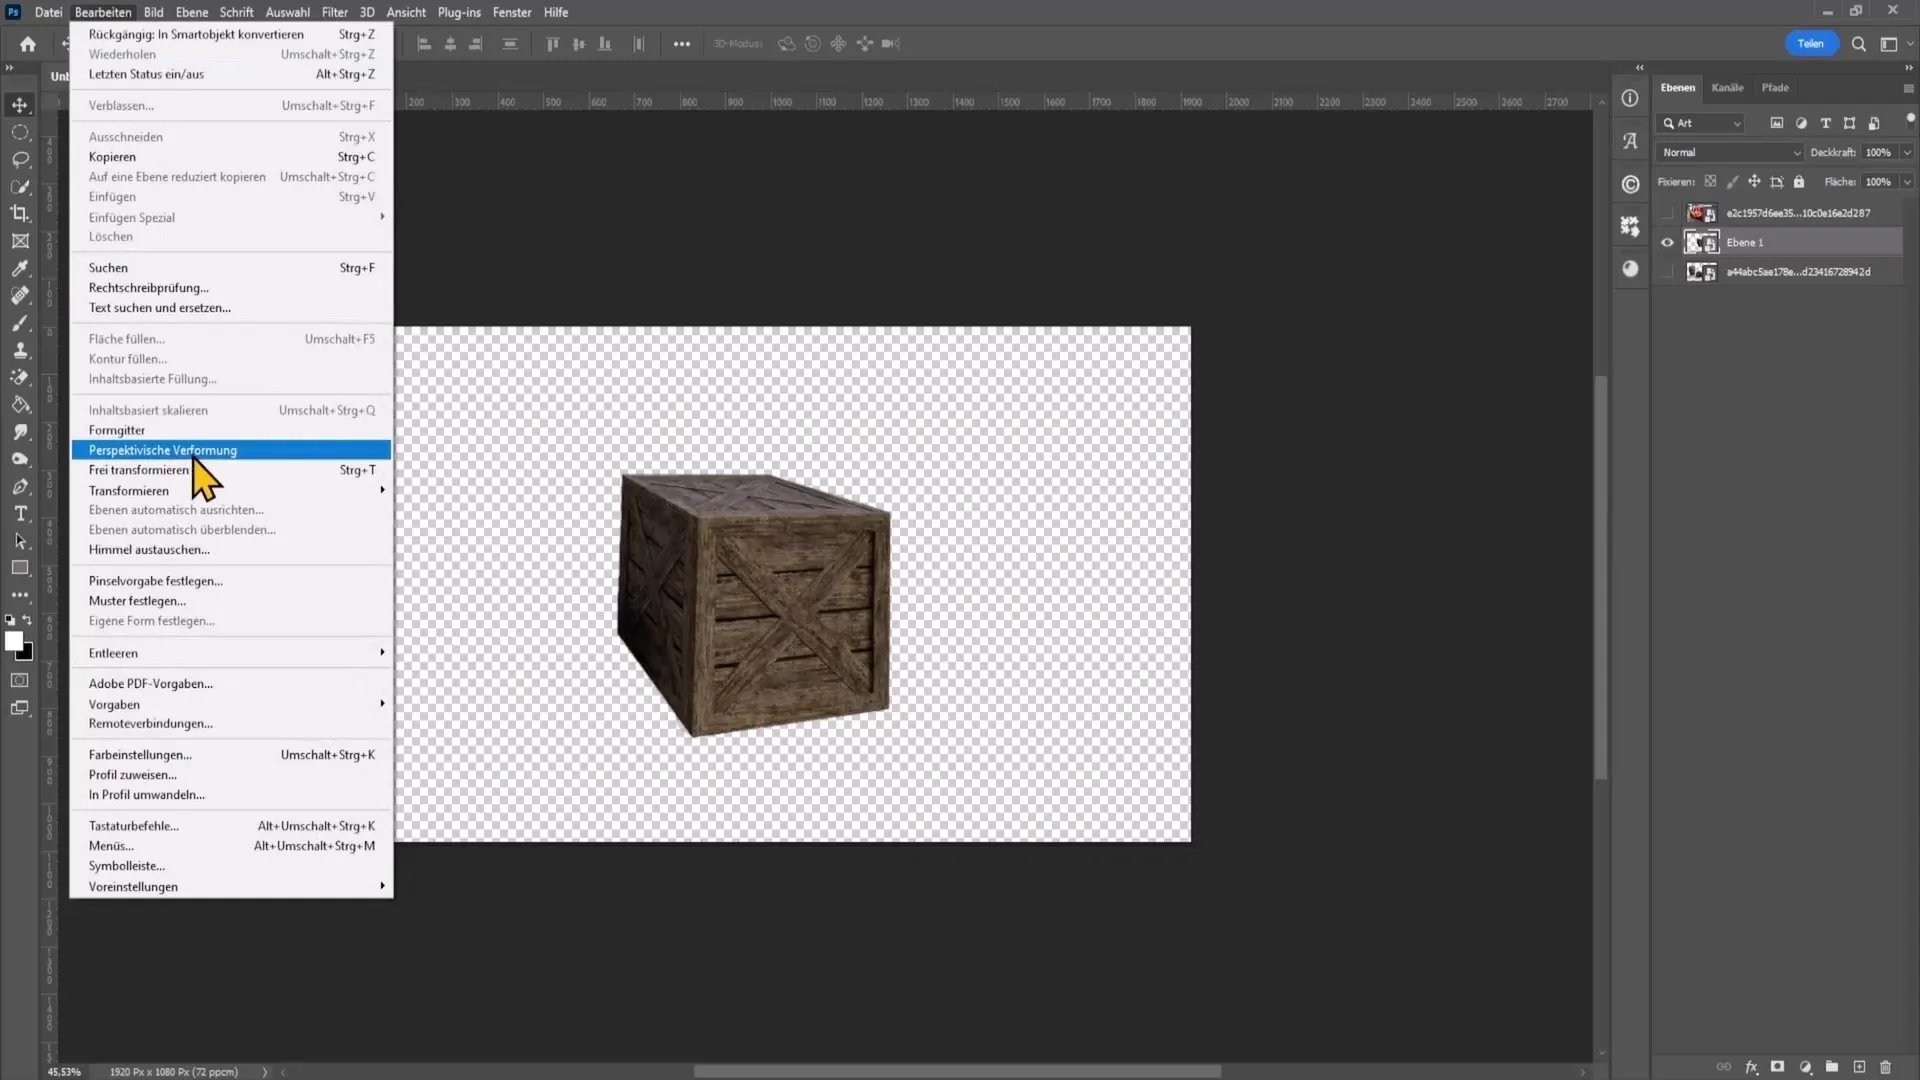The image size is (1920, 1080).
Task: Select the Paint Bucket tool
Action: coord(20,405)
